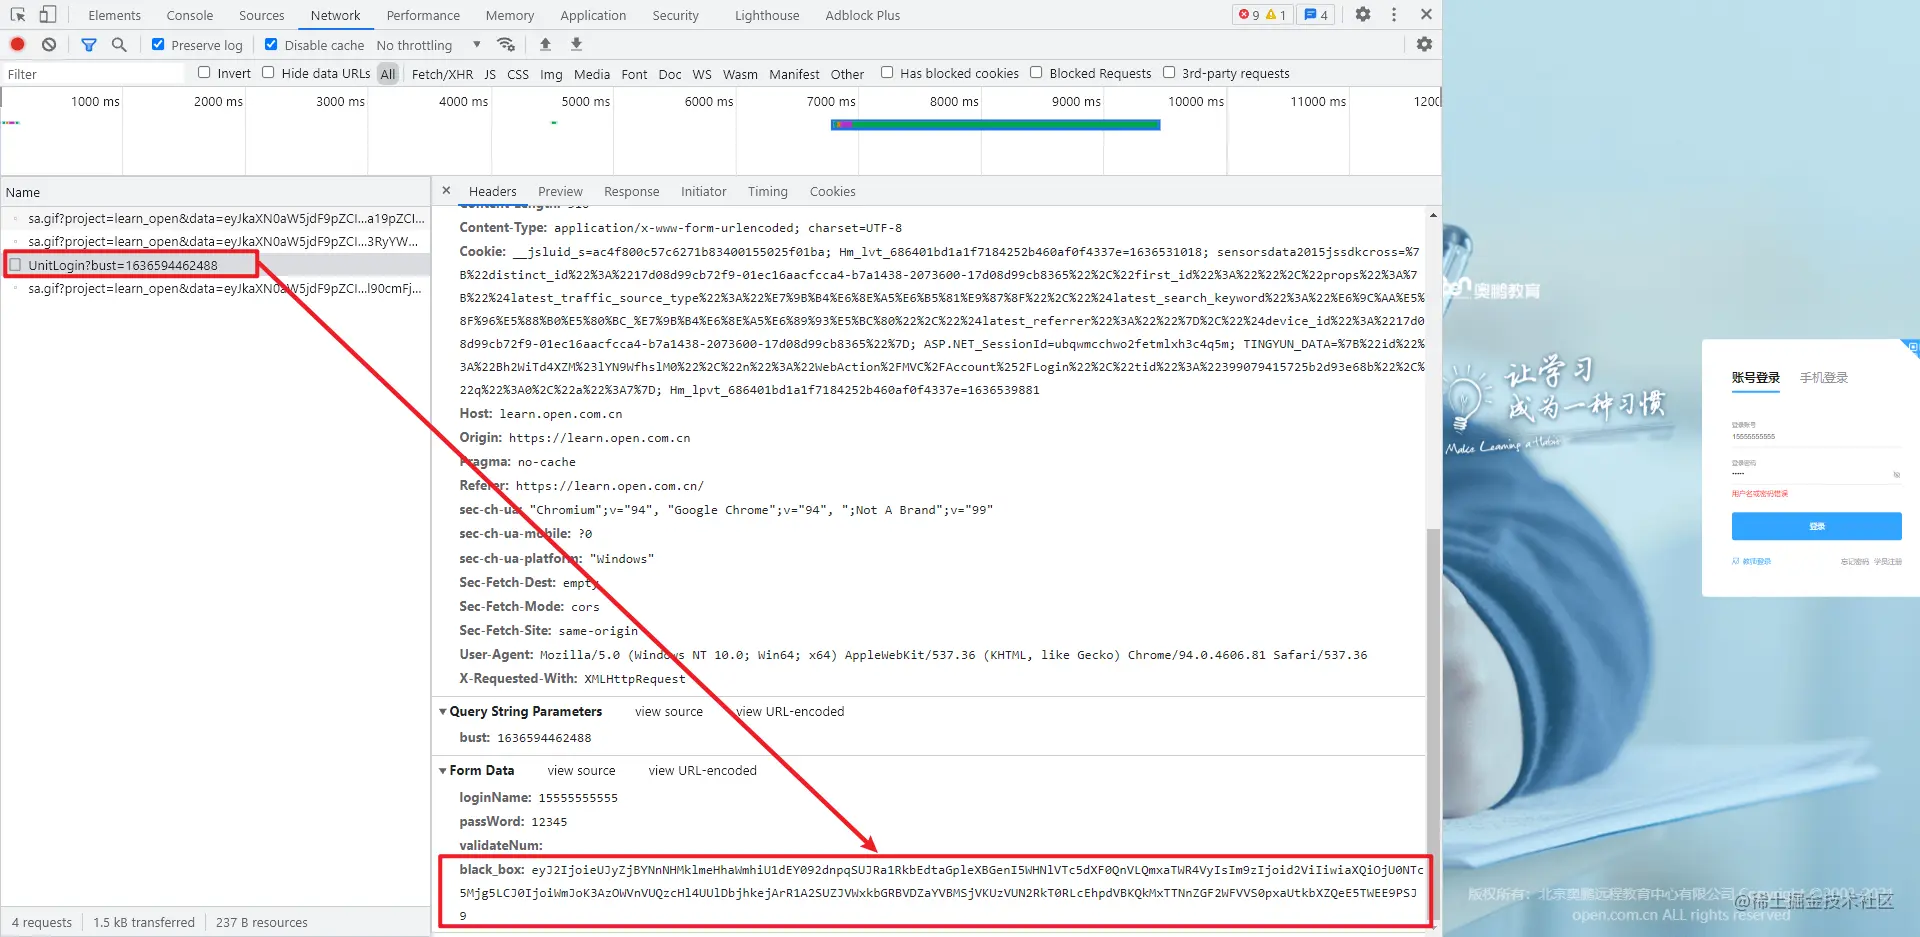1920x937 pixels.
Task: Filter requests by Img type
Action: tap(551, 74)
